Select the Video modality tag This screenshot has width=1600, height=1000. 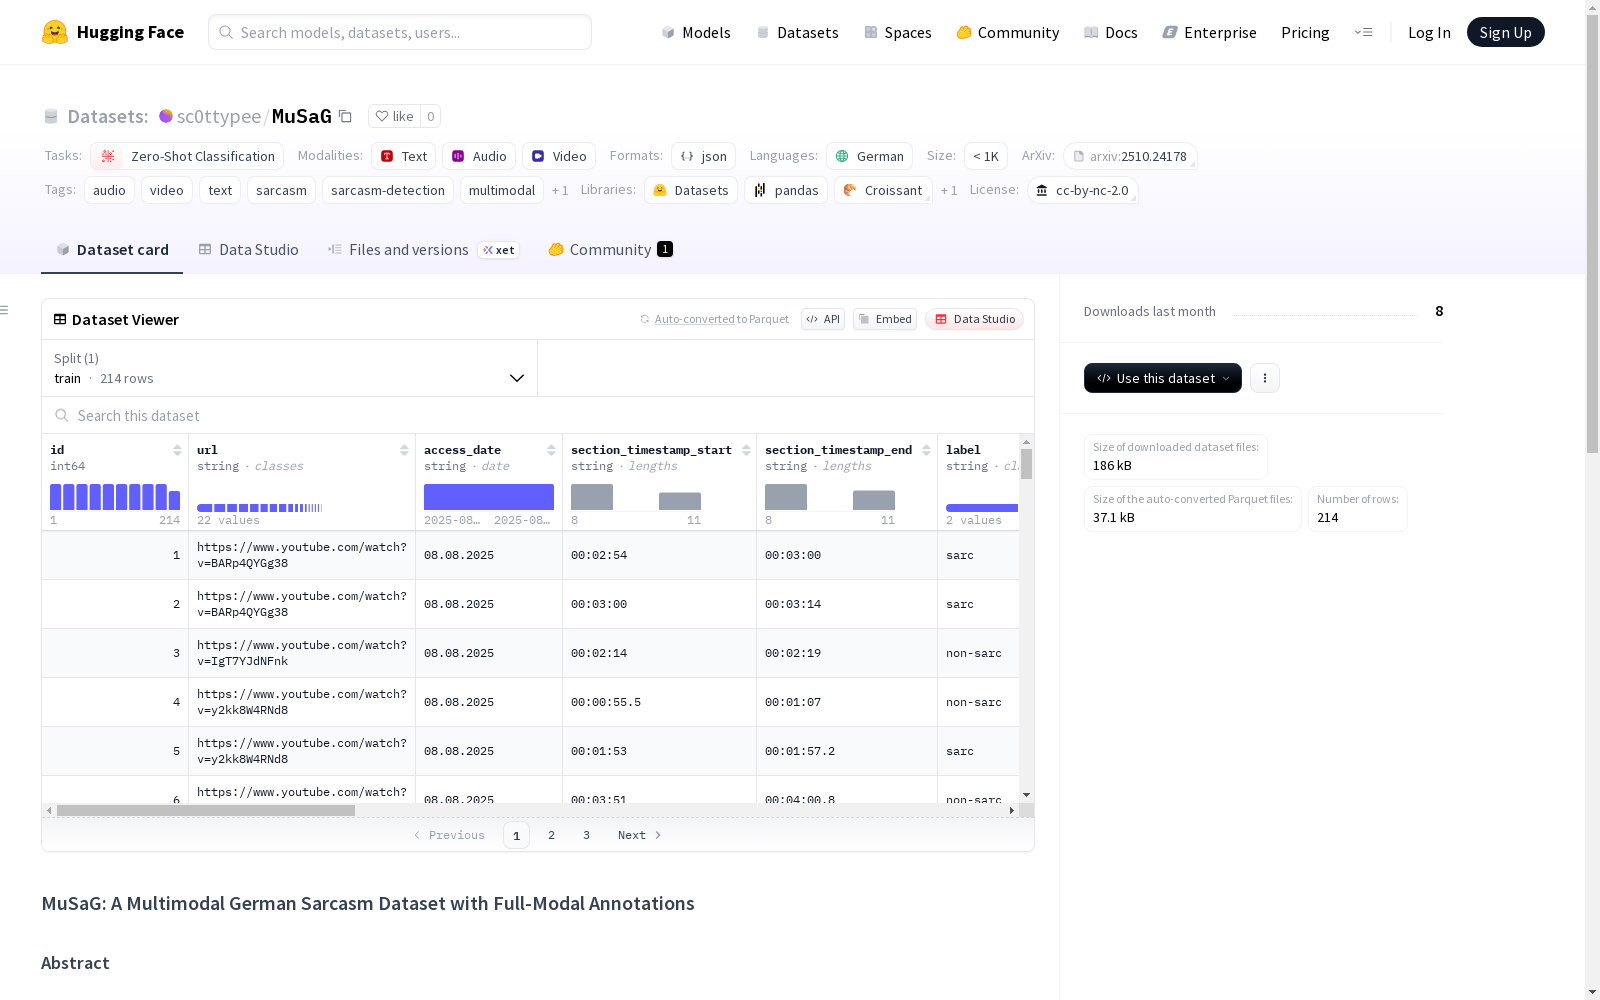[x=559, y=156]
